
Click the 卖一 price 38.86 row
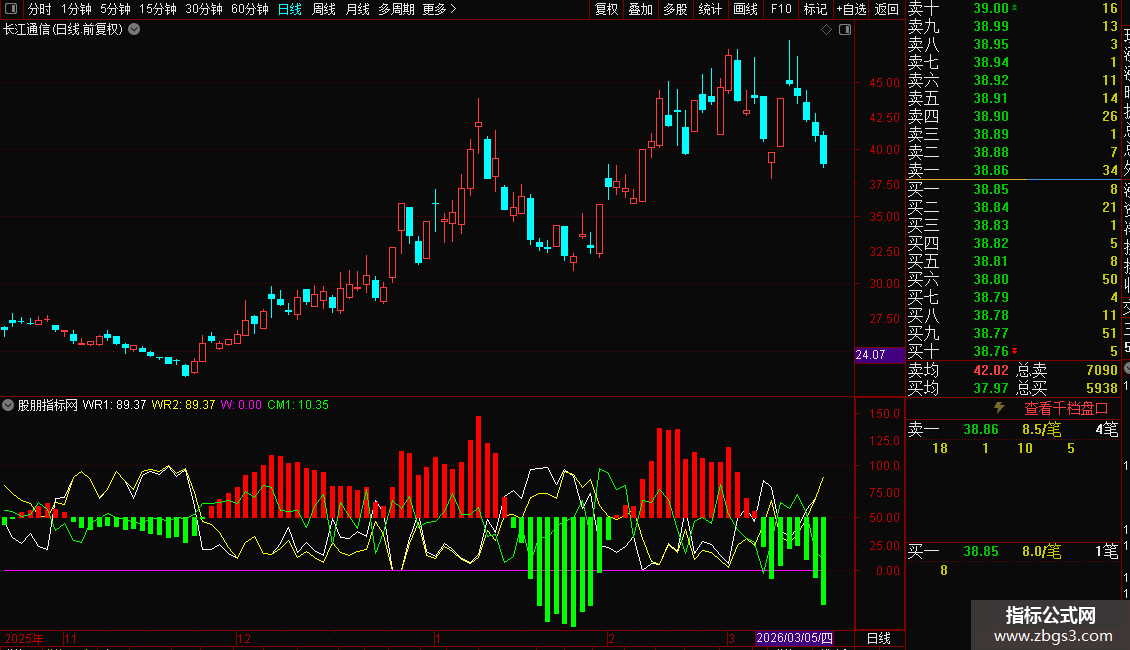(1013, 170)
